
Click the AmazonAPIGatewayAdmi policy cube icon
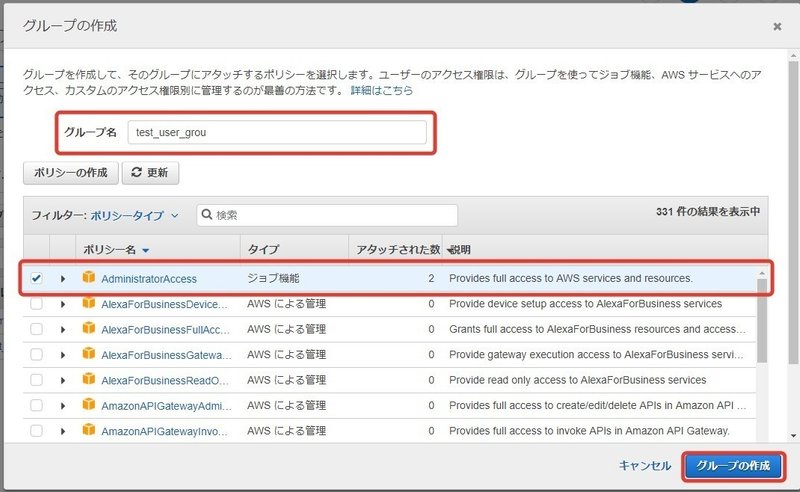[x=89, y=404]
